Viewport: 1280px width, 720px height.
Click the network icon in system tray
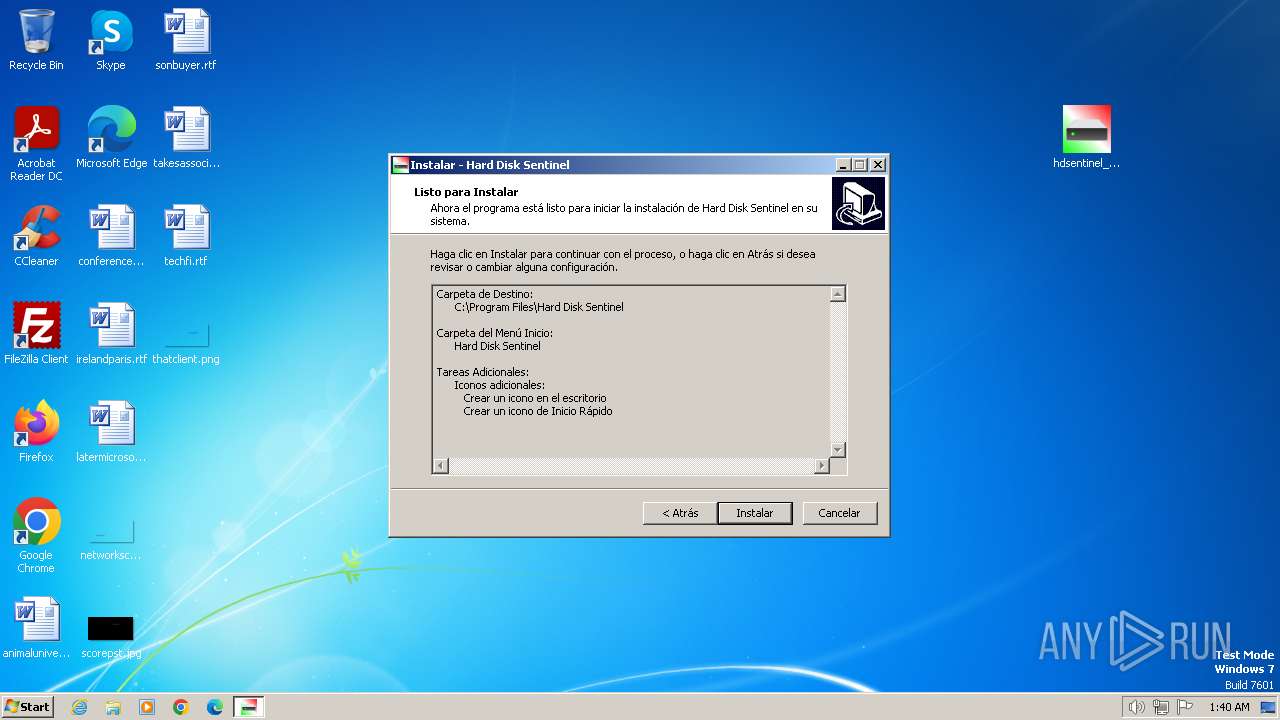point(1161,707)
